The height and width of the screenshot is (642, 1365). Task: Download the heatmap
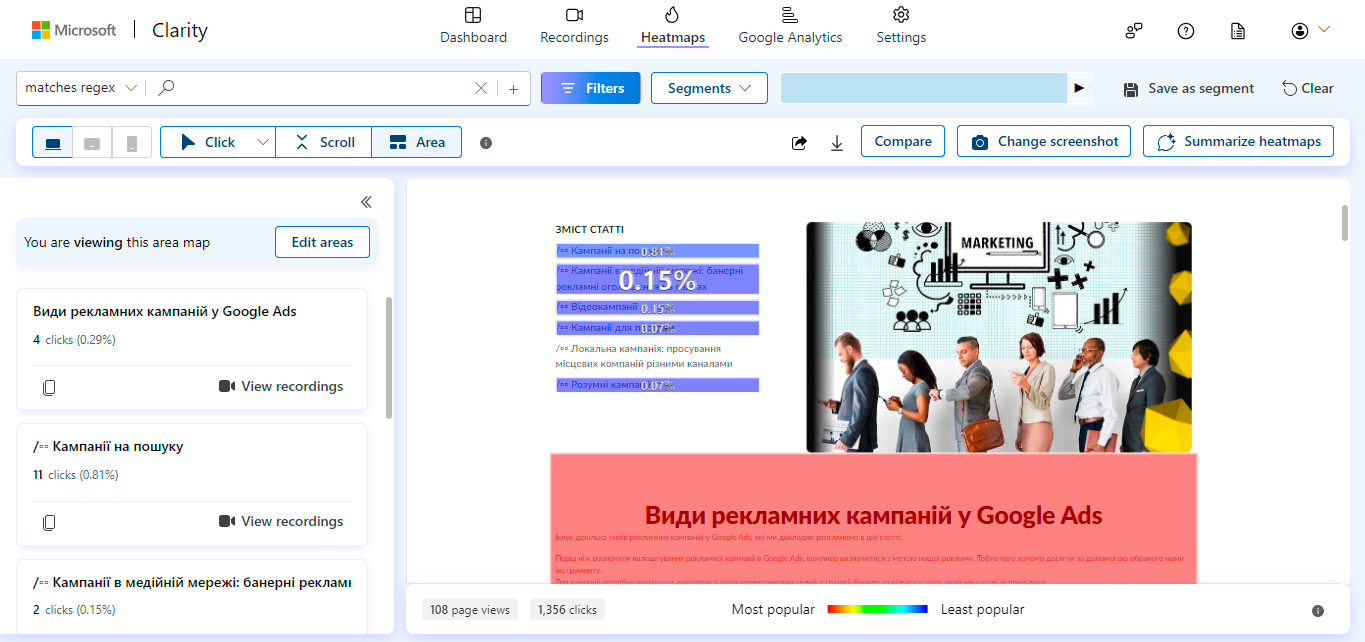tap(837, 143)
